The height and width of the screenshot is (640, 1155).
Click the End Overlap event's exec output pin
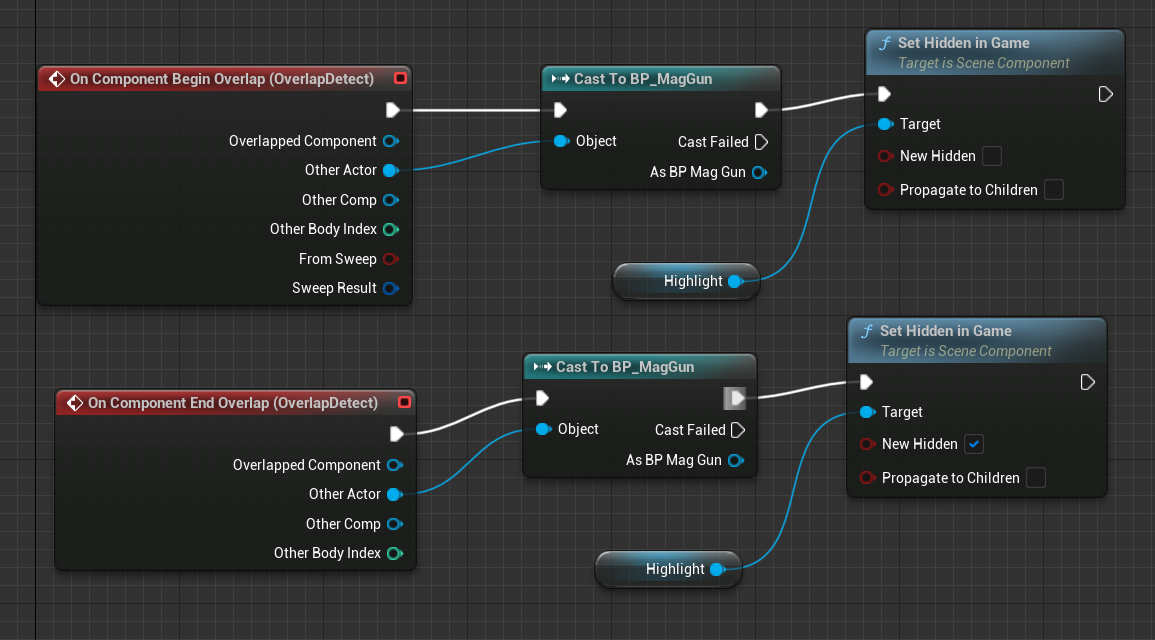pos(396,435)
